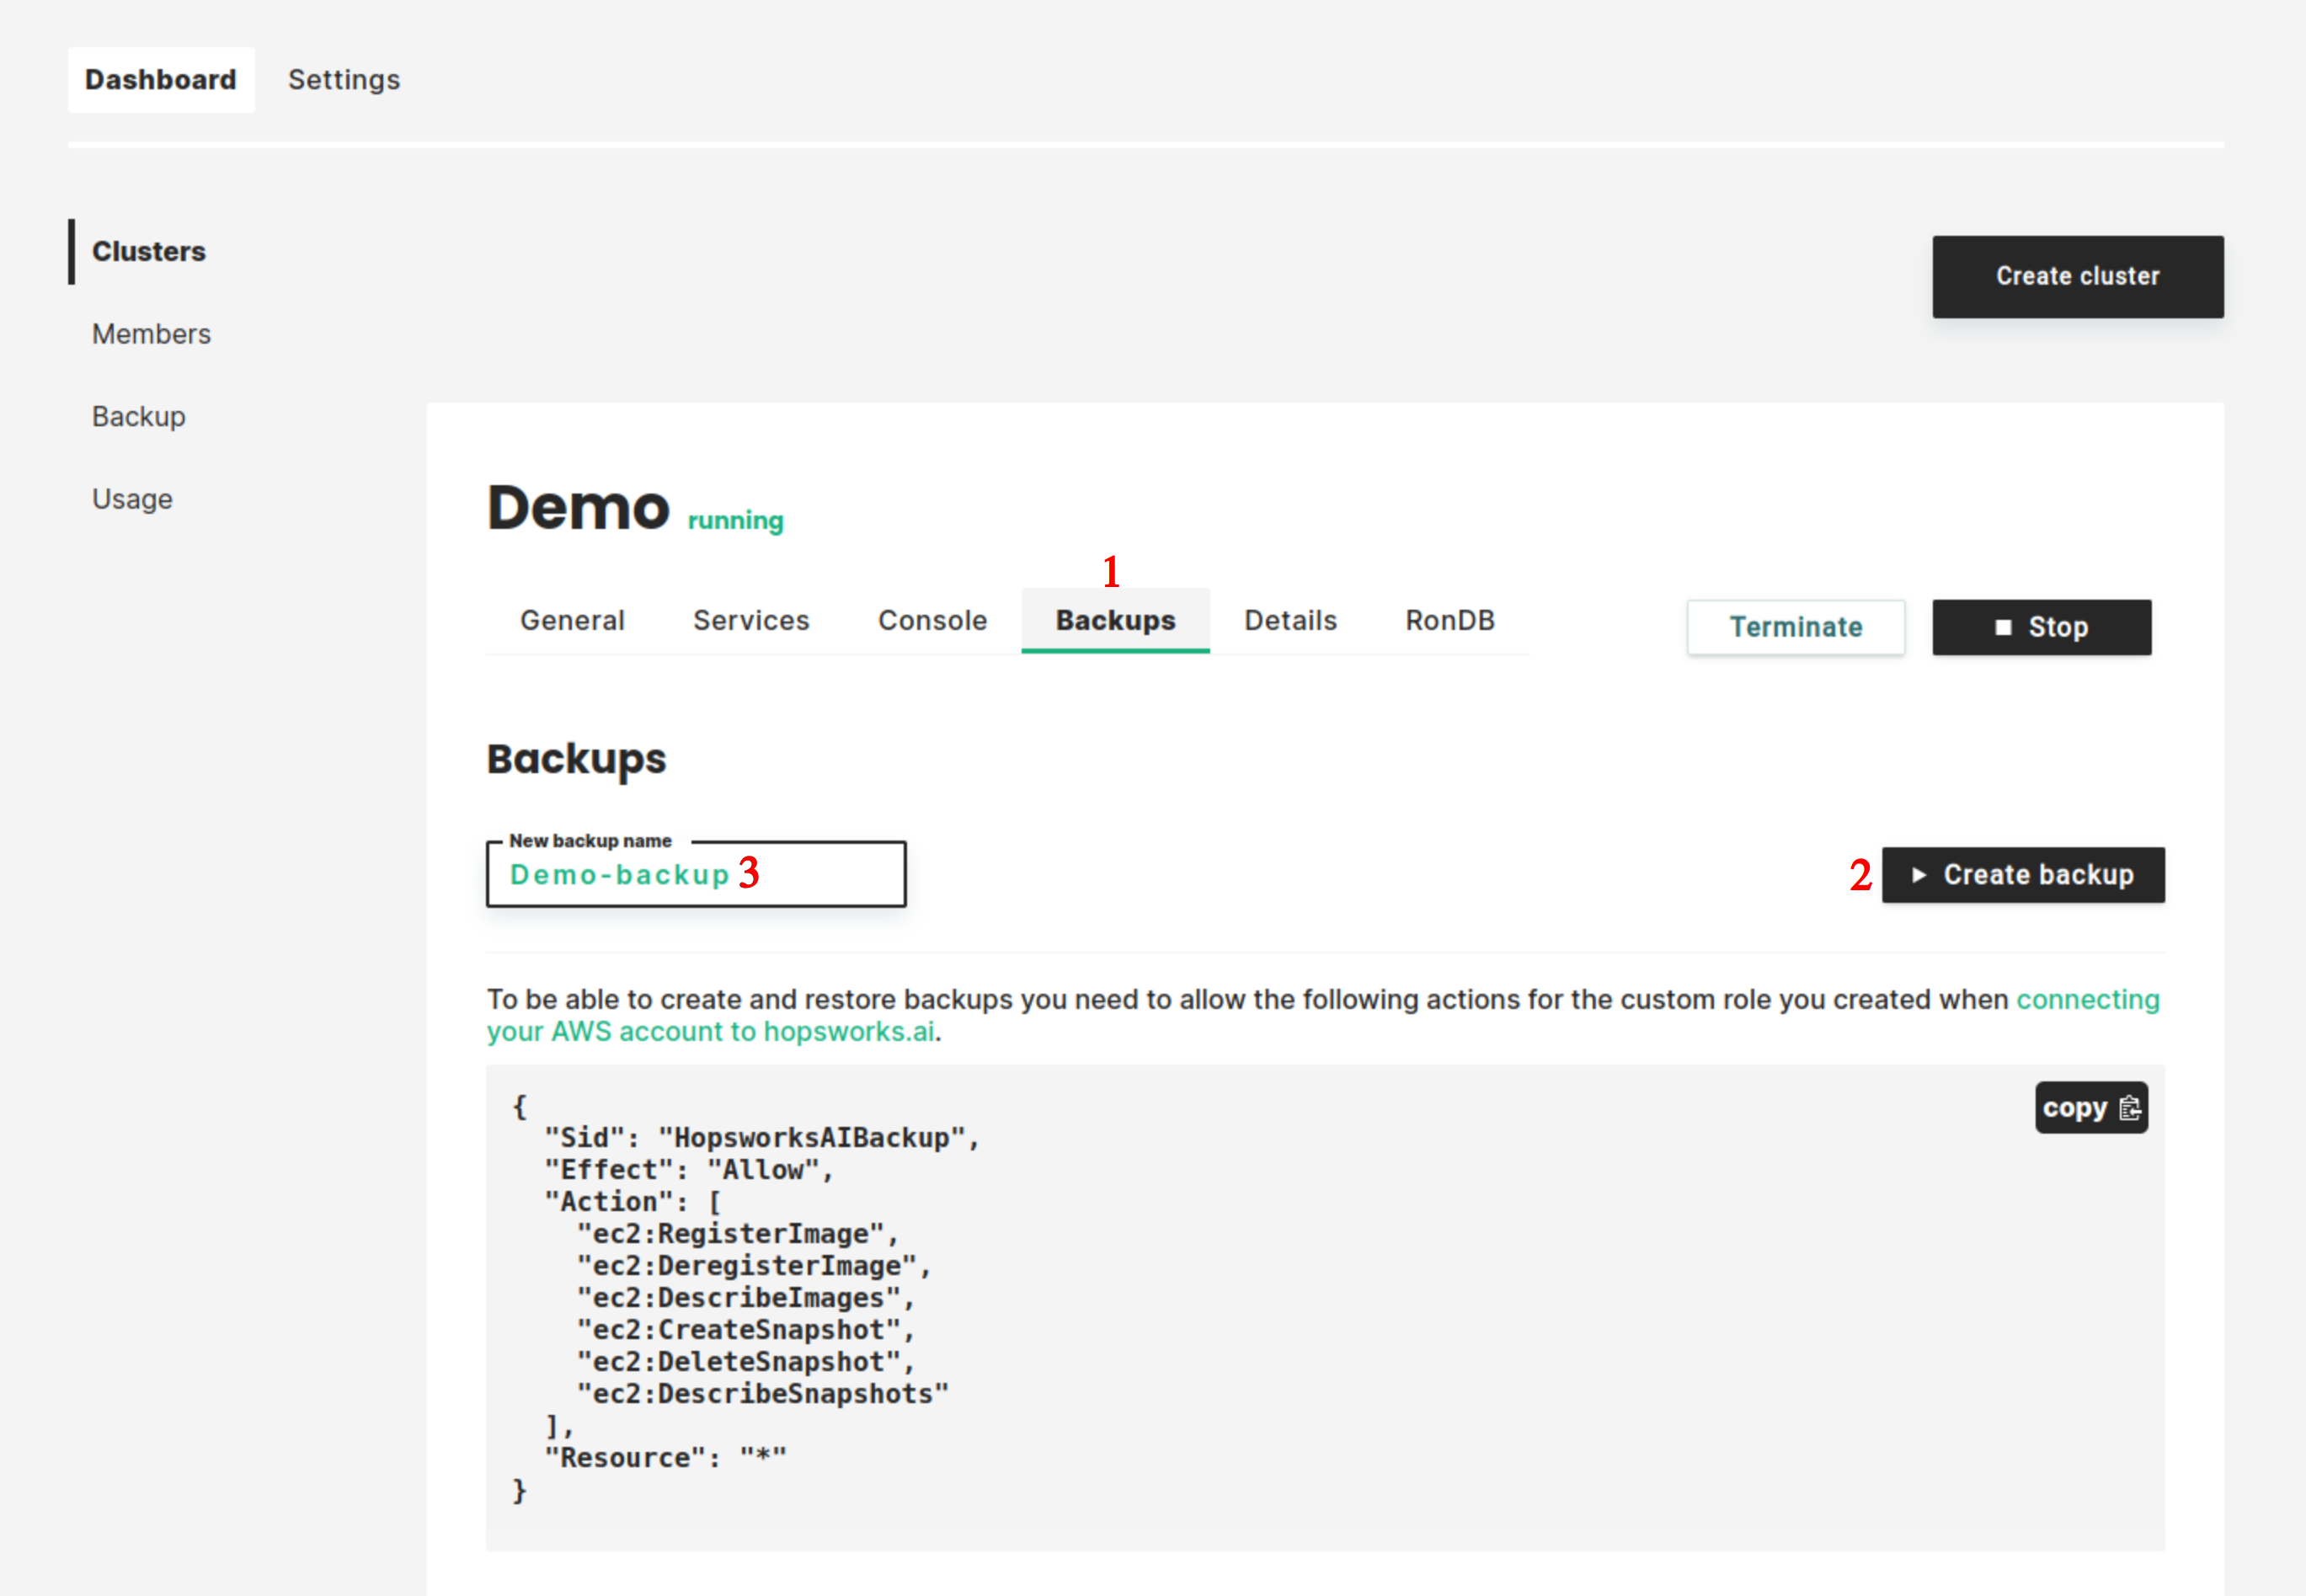The height and width of the screenshot is (1596, 2306).
Task: Click Usage in the sidebar
Action: 131,498
